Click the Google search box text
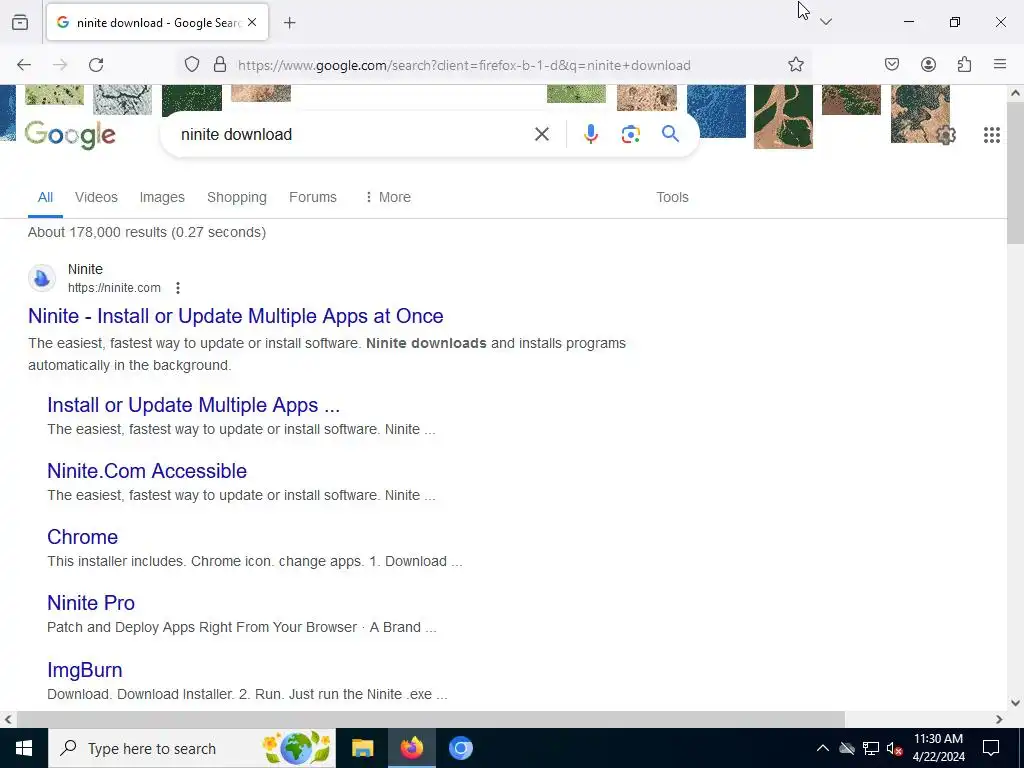The image size is (1024, 768). tap(236, 135)
